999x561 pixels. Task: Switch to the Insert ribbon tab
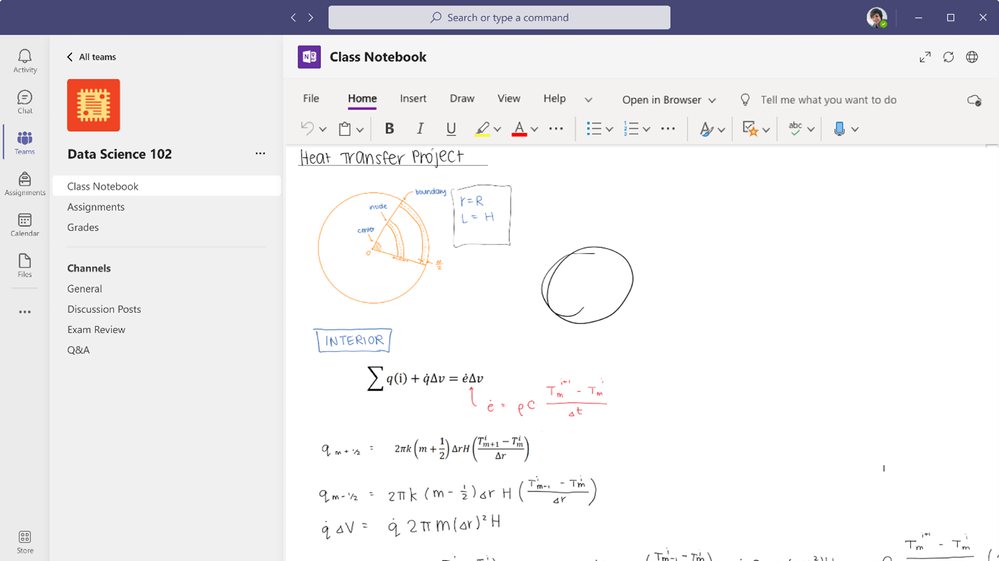(x=413, y=99)
